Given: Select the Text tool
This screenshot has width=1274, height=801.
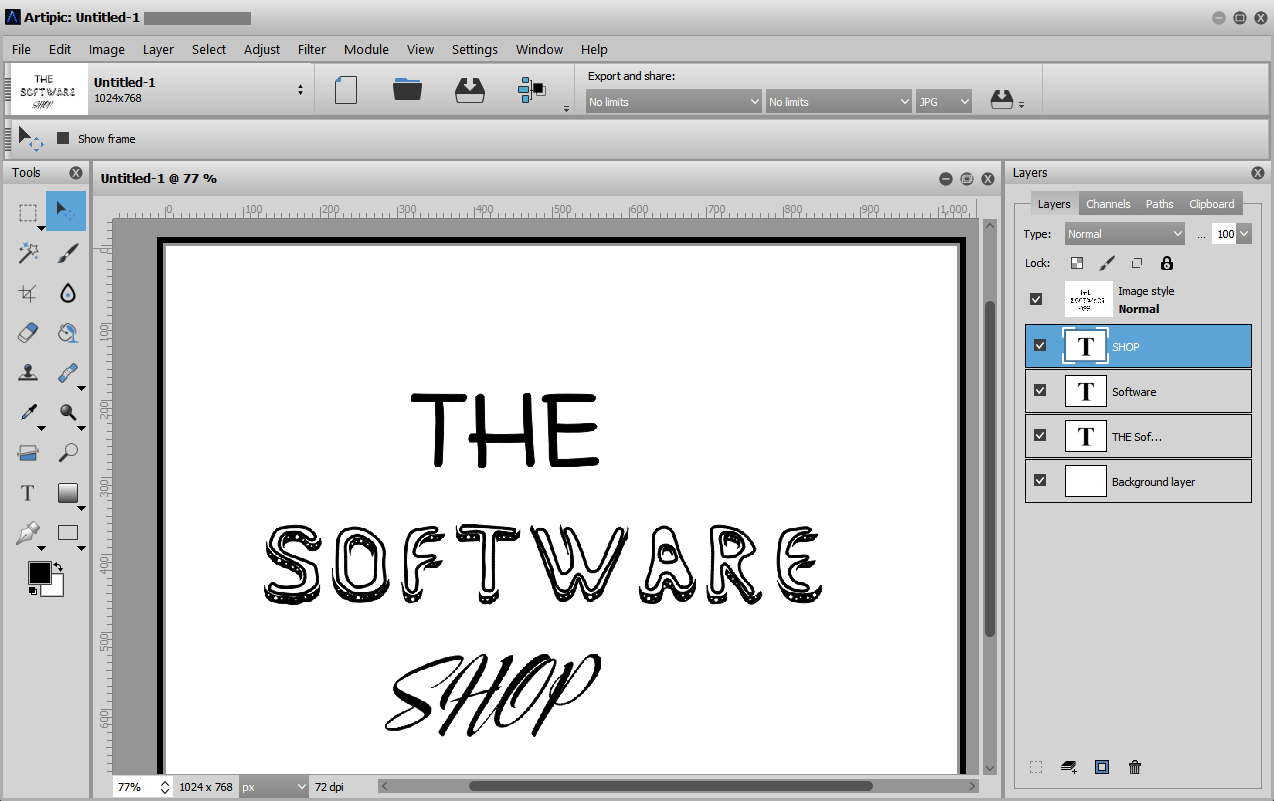Looking at the screenshot, I should pos(28,493).
